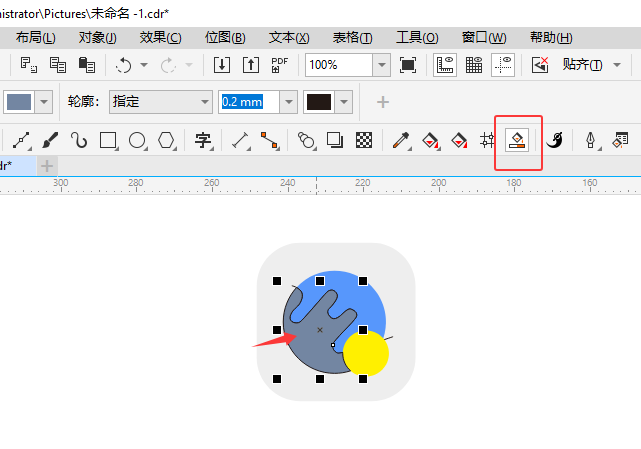Click the Undo arrow

pyautogui.click(x=123, y=65)
